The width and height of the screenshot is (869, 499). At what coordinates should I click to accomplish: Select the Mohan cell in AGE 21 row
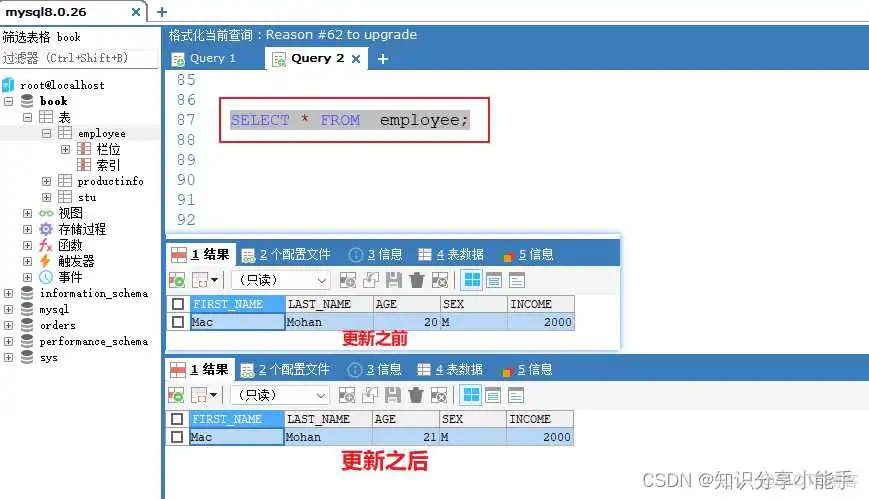click(x=328, y=437)
